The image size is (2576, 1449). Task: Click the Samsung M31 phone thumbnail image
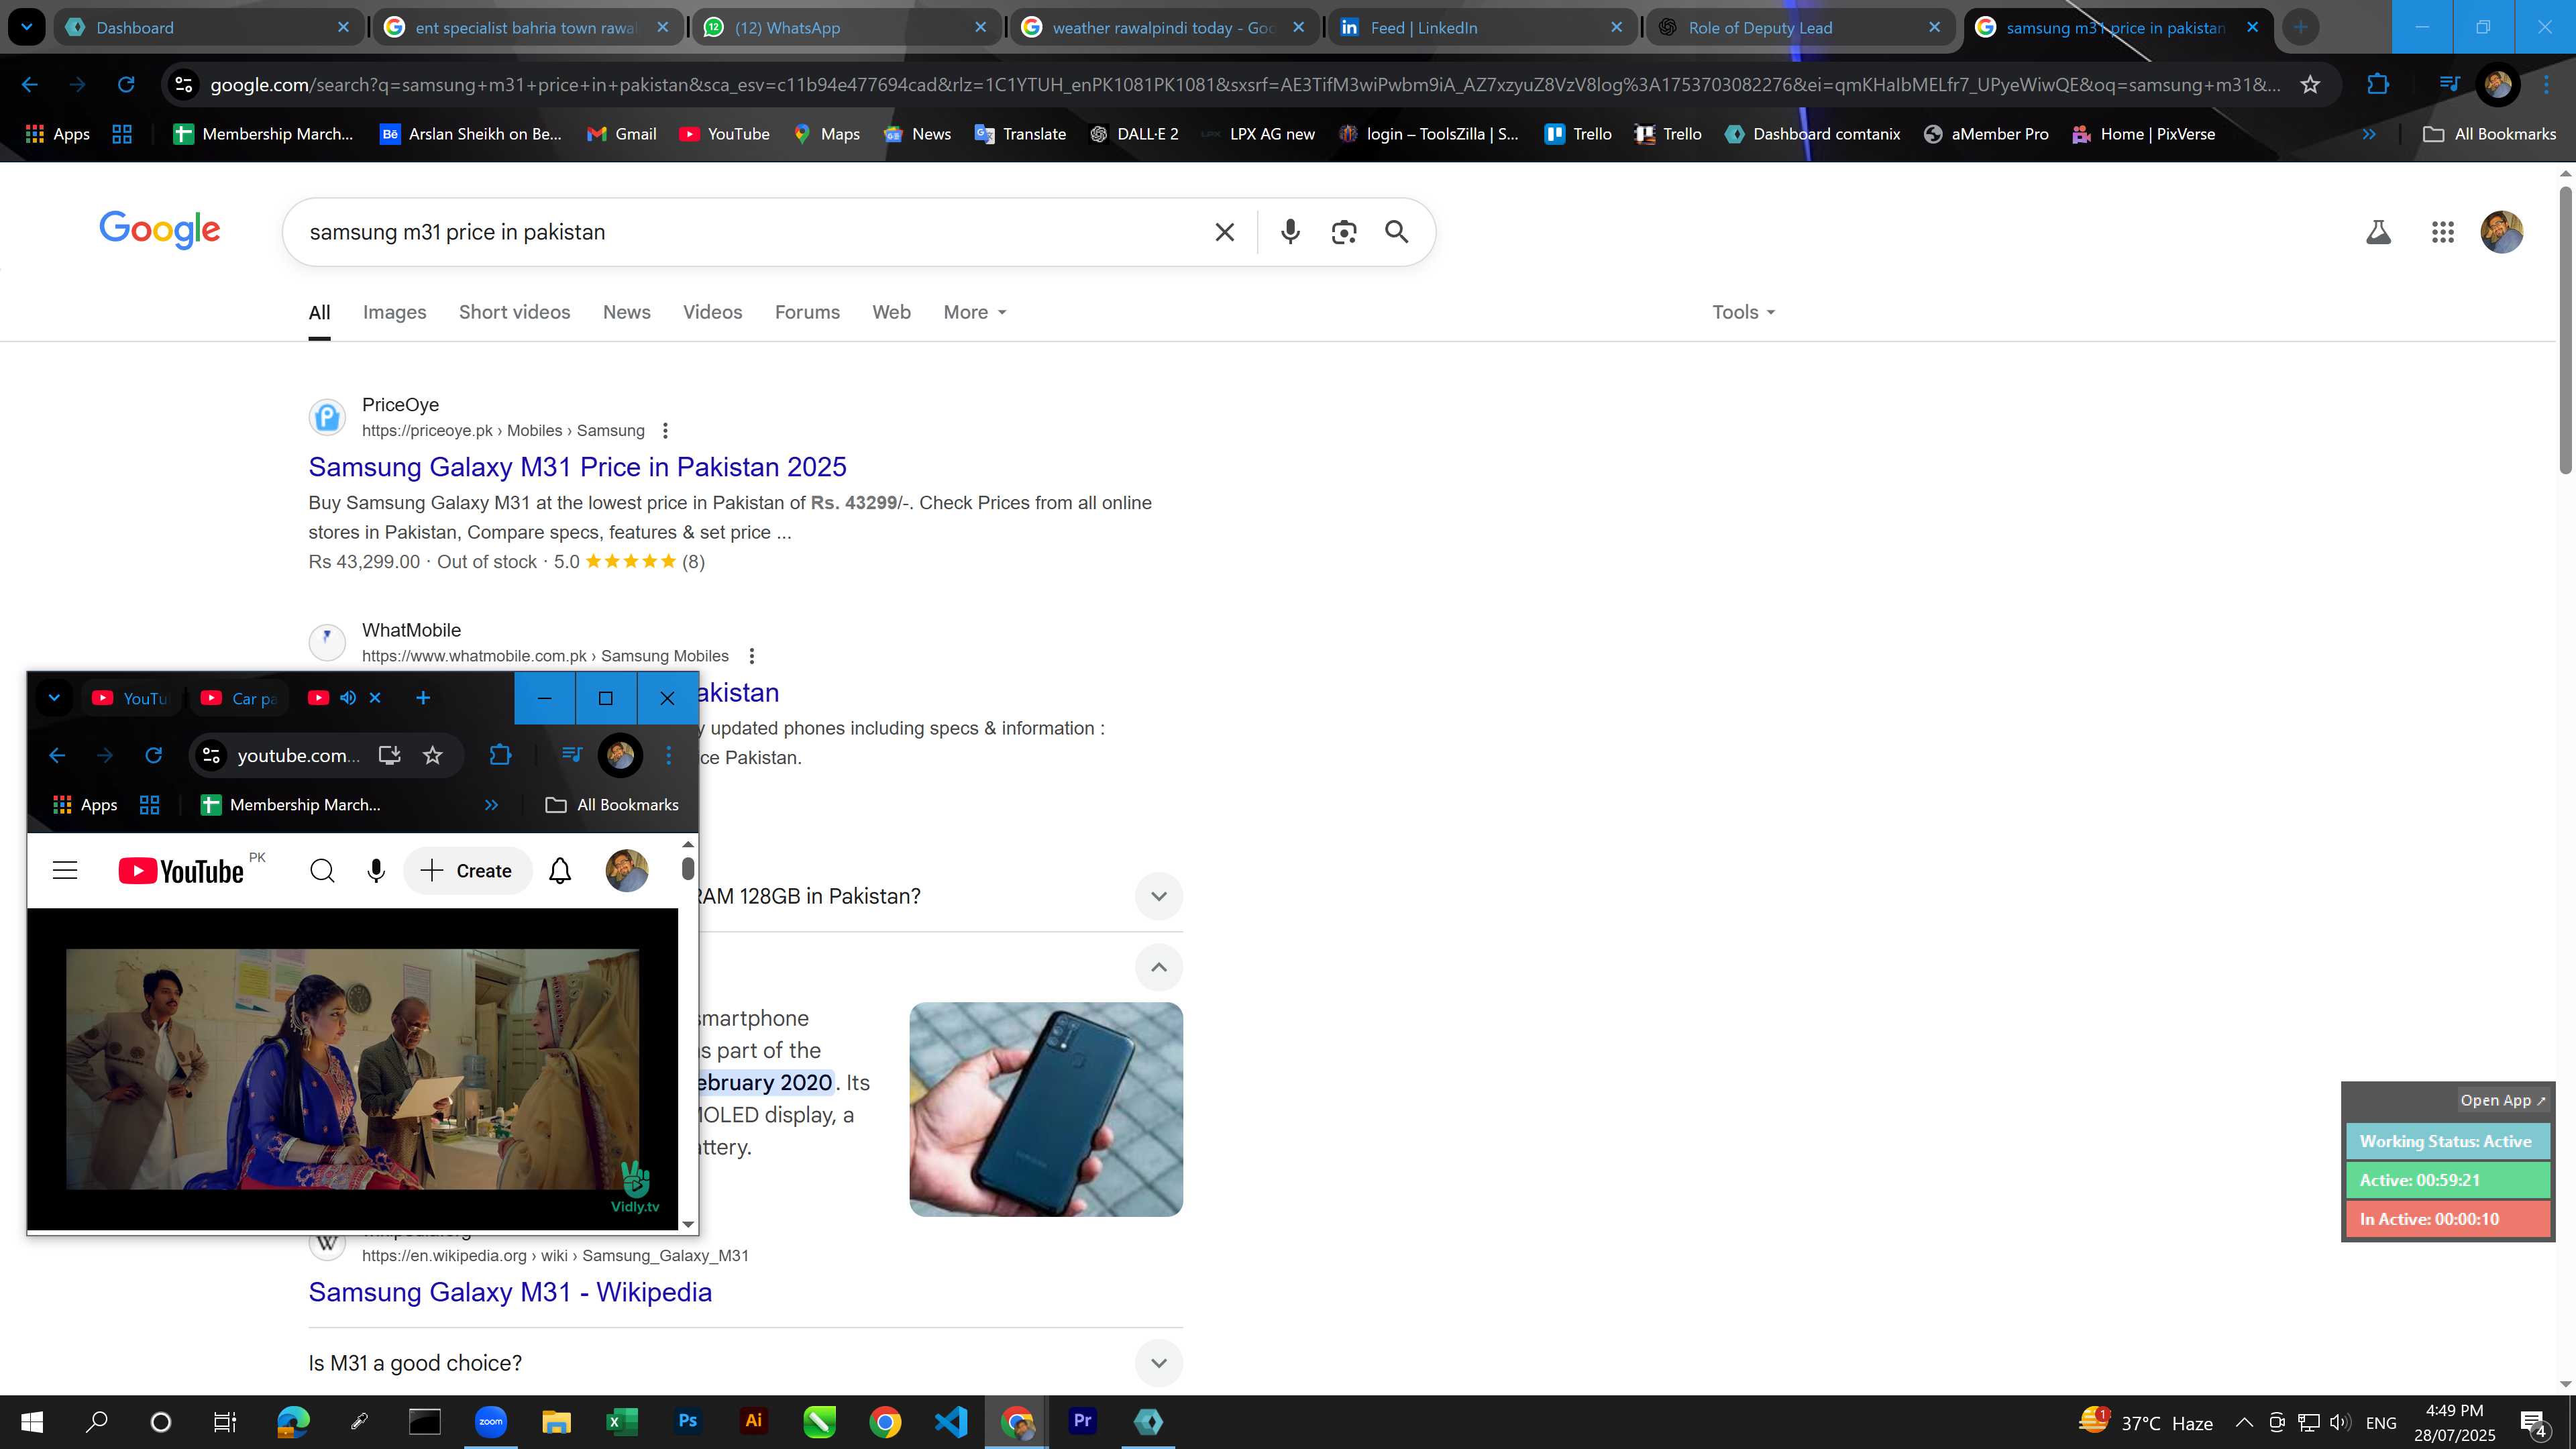point(1046,1109)
